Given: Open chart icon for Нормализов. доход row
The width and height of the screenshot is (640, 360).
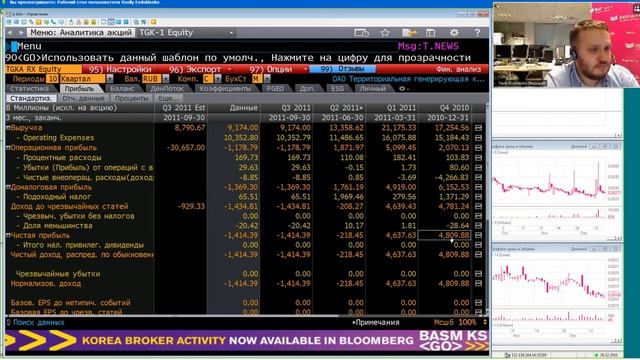Looking at the screenshot, I should pyautogui.click(x=479, y=284).
